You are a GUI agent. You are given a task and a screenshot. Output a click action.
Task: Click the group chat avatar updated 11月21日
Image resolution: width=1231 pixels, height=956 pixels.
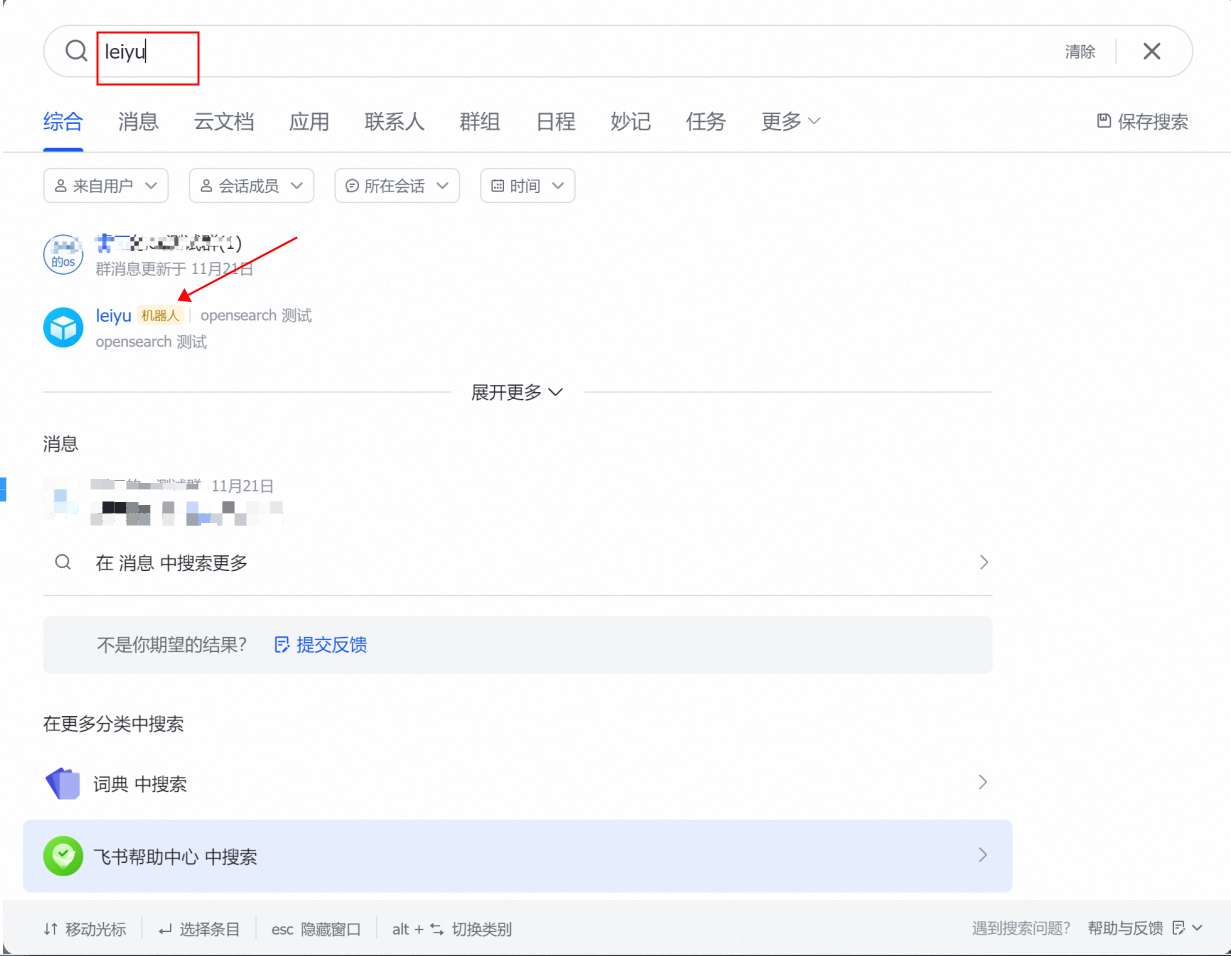63,254
